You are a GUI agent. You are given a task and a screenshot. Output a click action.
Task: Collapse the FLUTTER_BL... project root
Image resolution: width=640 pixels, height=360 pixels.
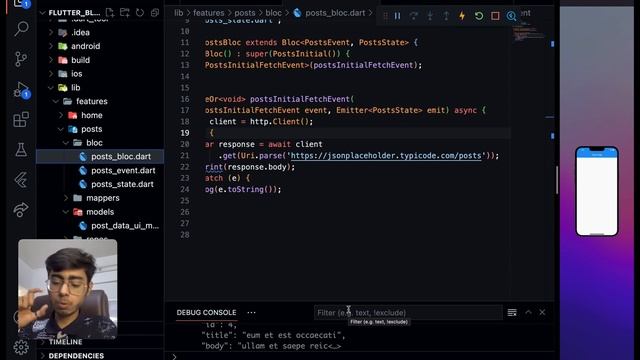tap(73, 13)
